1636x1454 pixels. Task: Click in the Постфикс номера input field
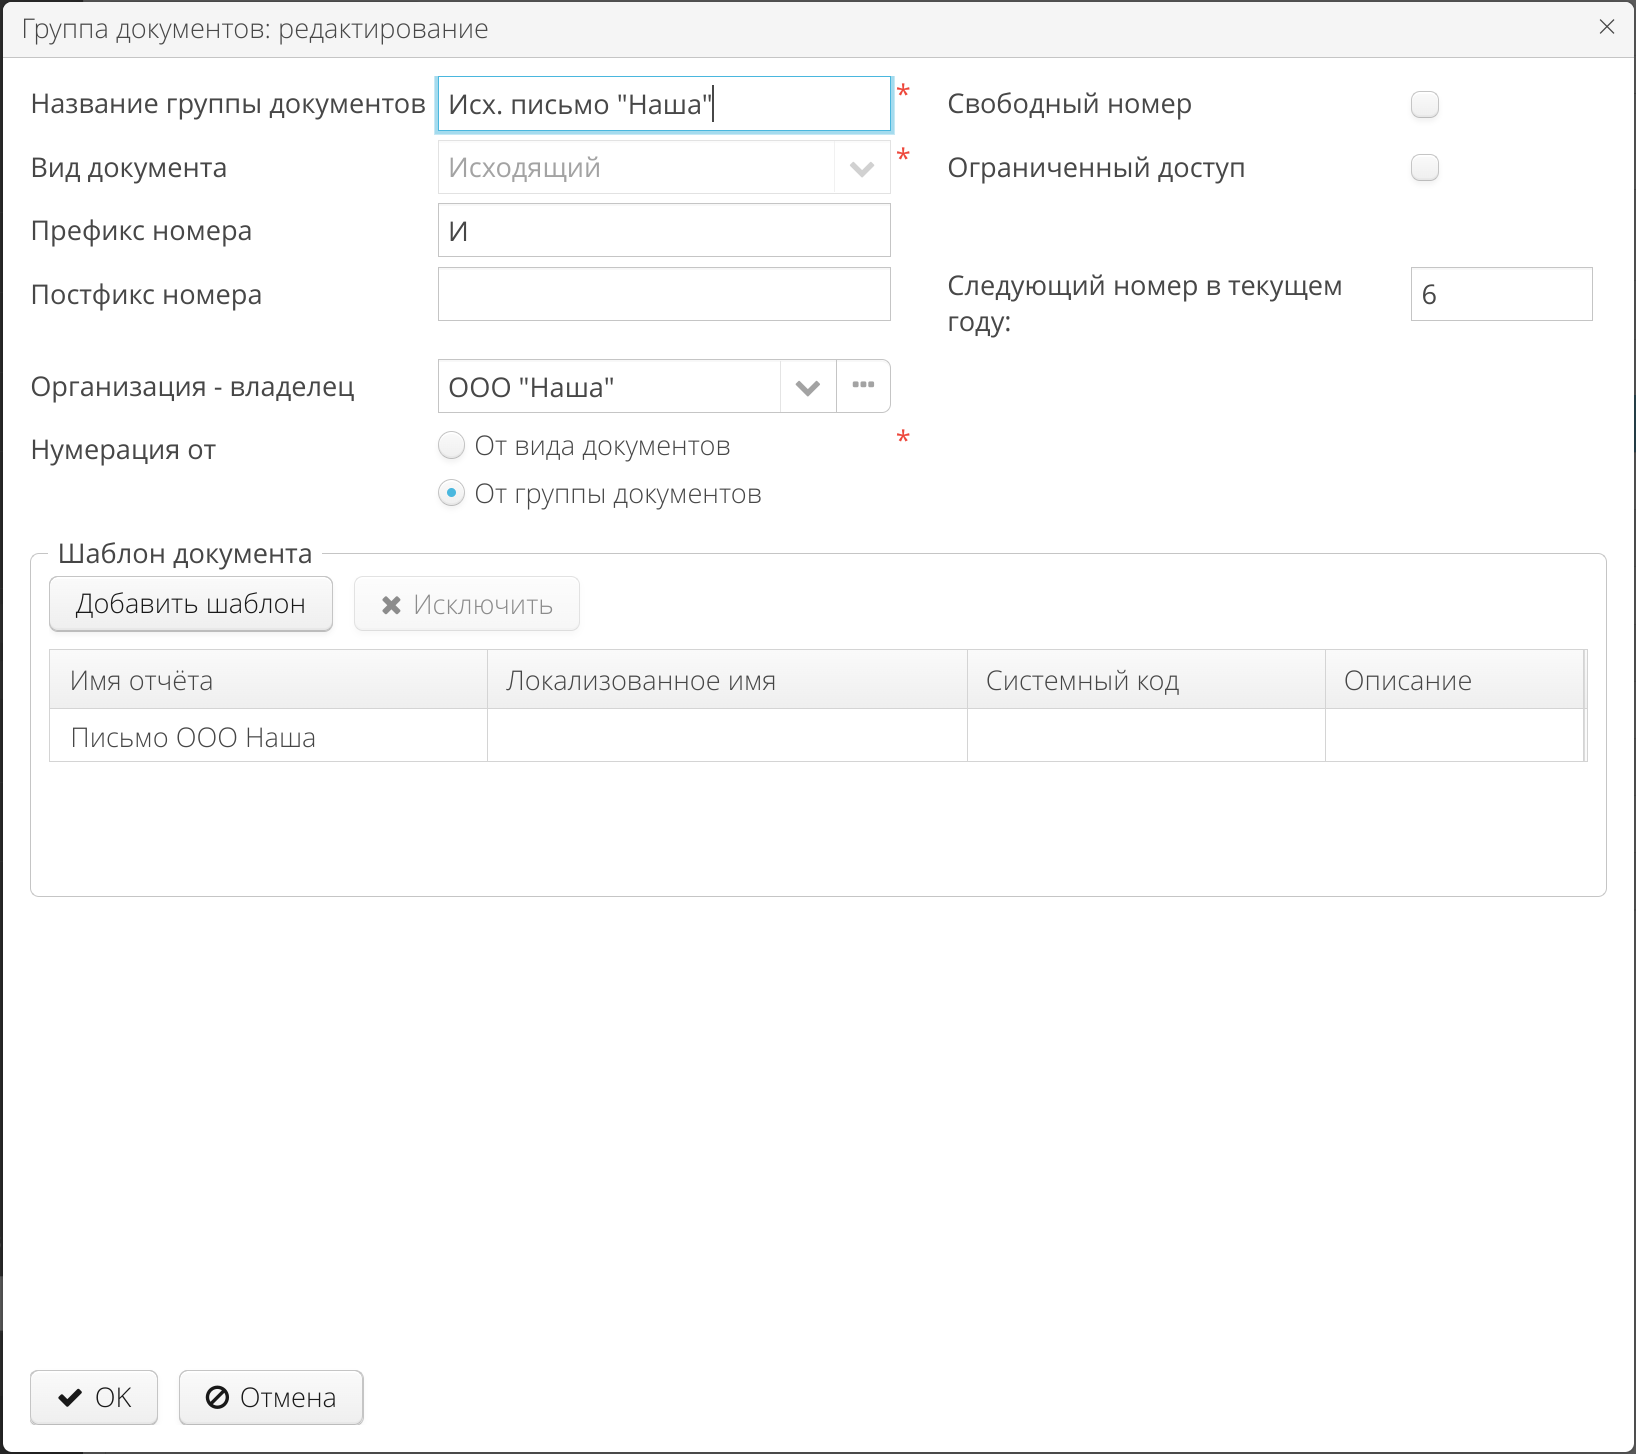(x=663, y=293)
